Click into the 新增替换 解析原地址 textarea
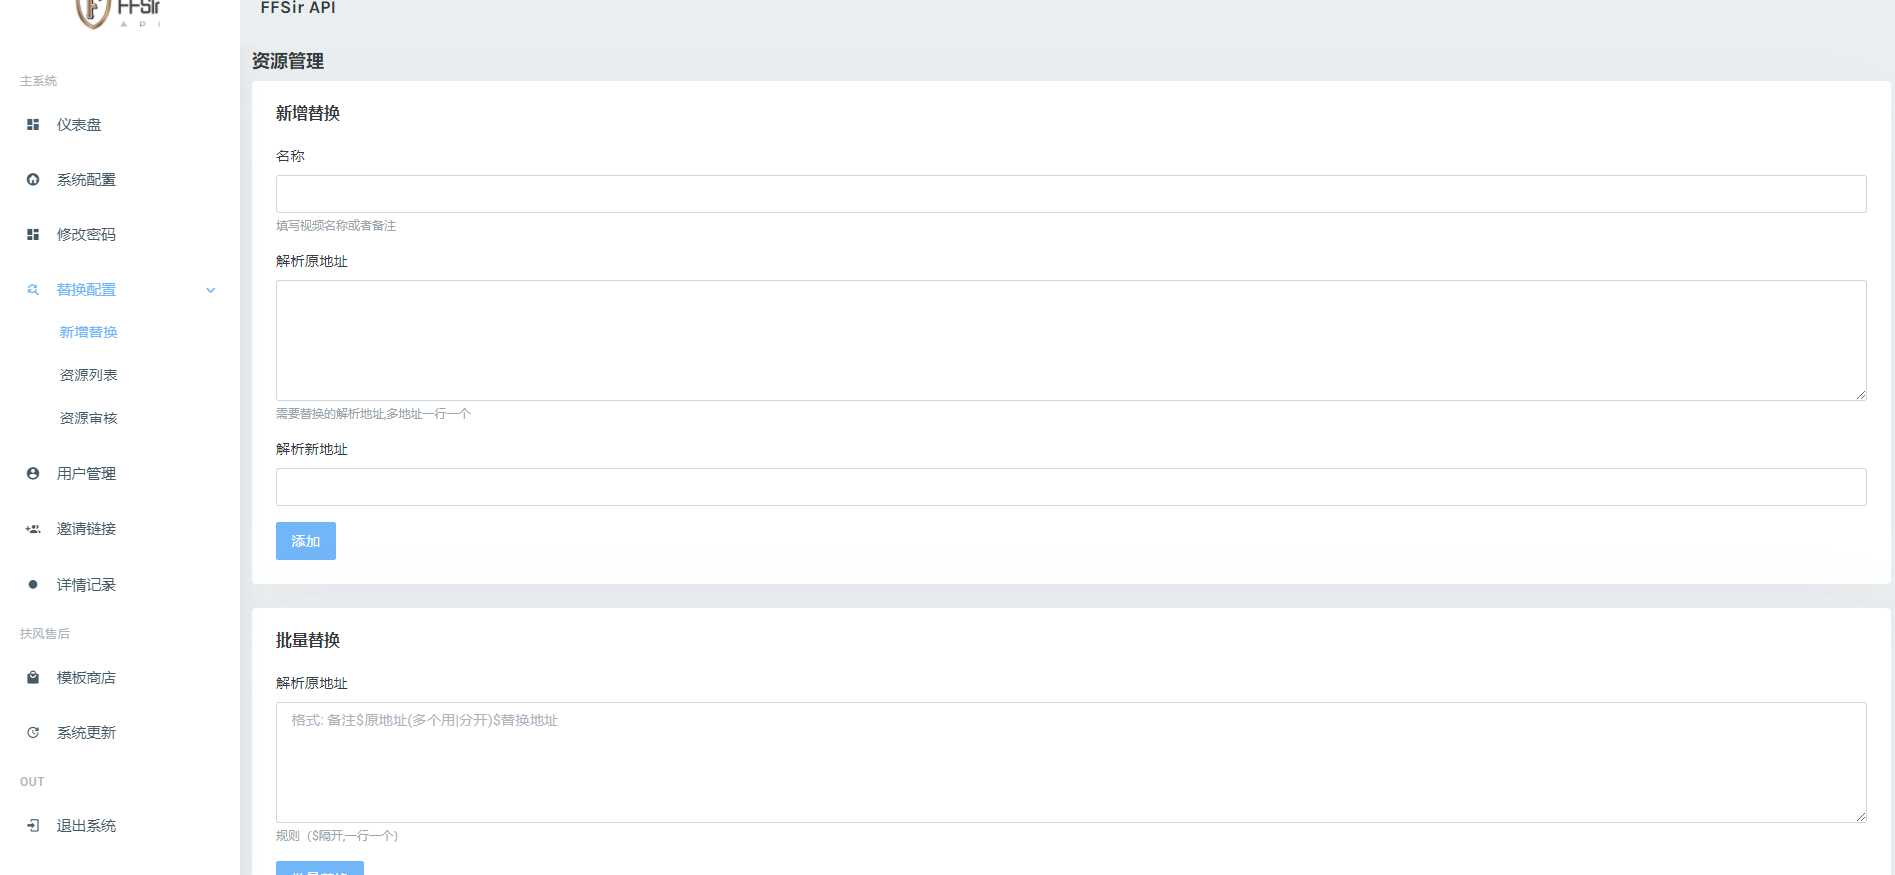 click(x=1070, y=340)
